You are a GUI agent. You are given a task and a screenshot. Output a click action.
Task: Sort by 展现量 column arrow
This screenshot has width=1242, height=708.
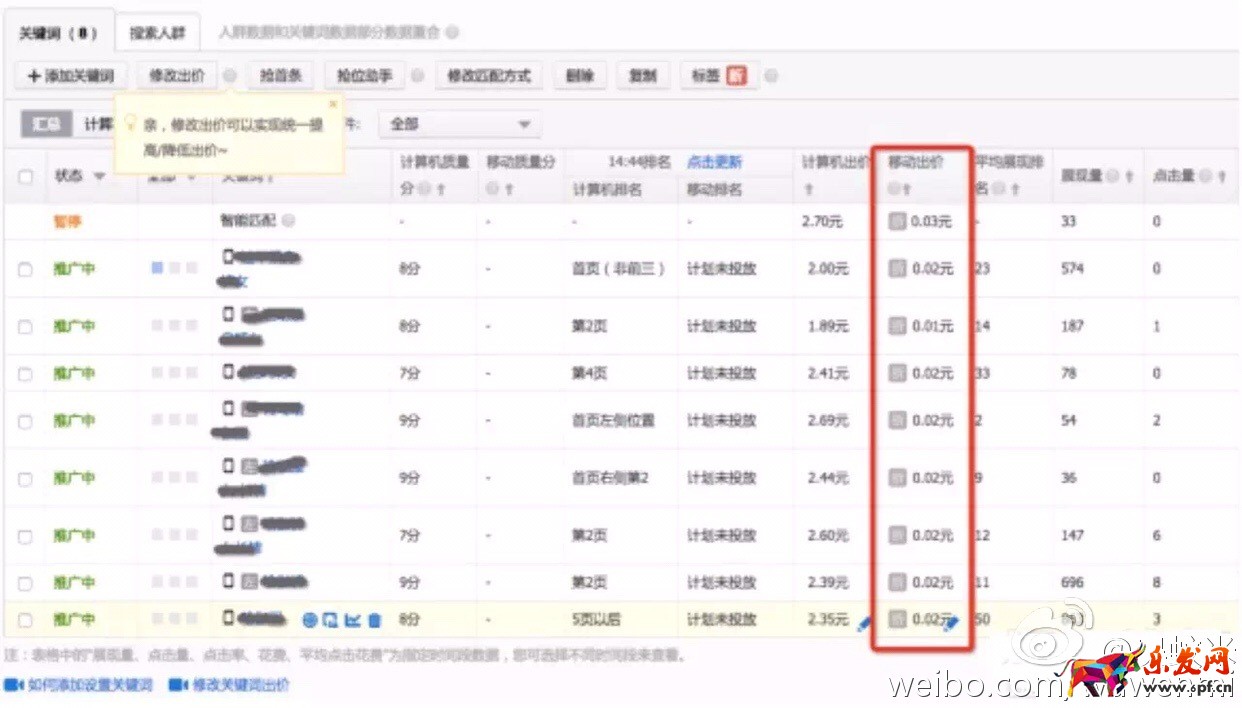point(1129,176)
